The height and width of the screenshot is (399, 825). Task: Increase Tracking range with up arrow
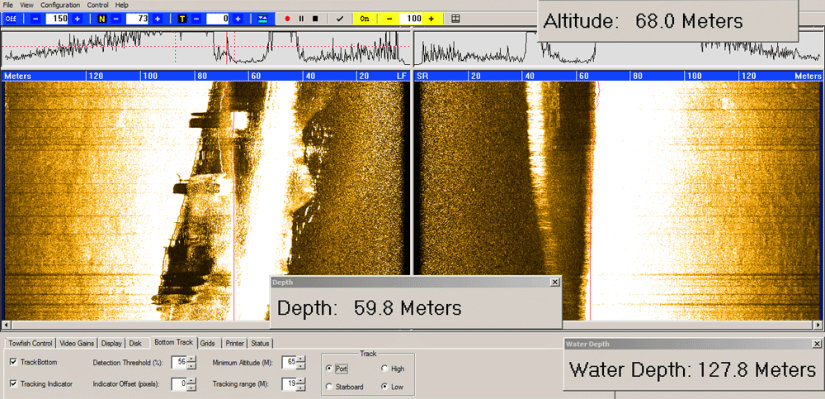point(300,381)
